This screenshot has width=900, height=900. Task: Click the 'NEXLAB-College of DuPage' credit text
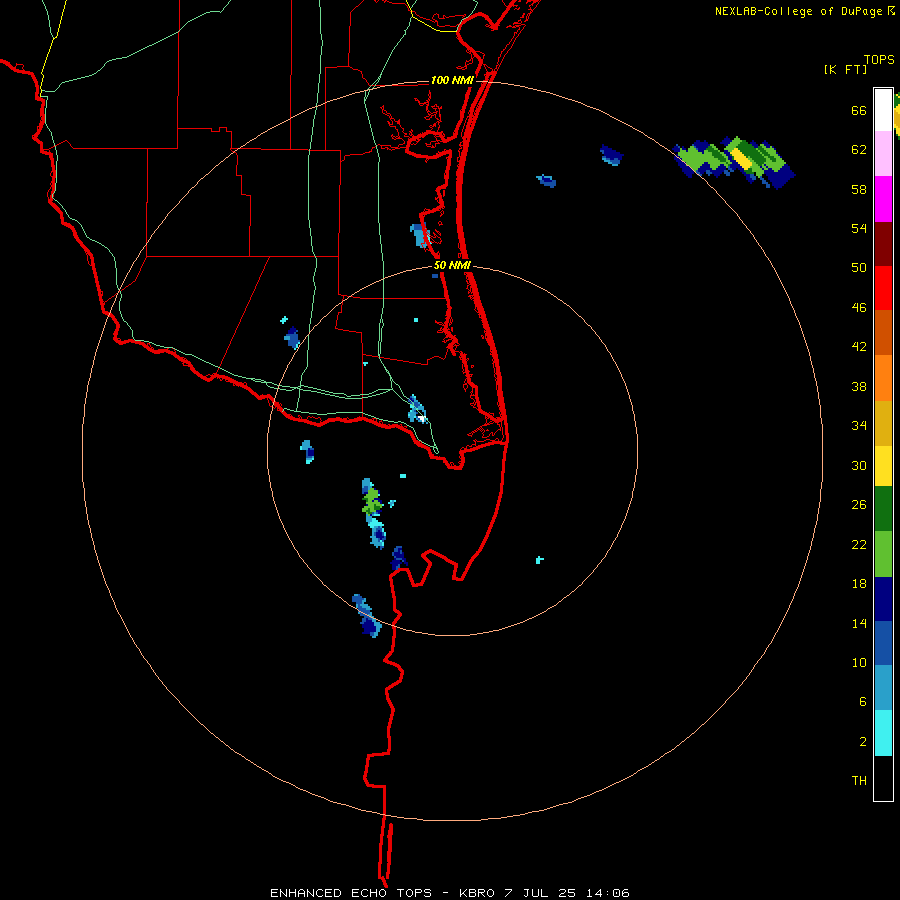(798, 11)
